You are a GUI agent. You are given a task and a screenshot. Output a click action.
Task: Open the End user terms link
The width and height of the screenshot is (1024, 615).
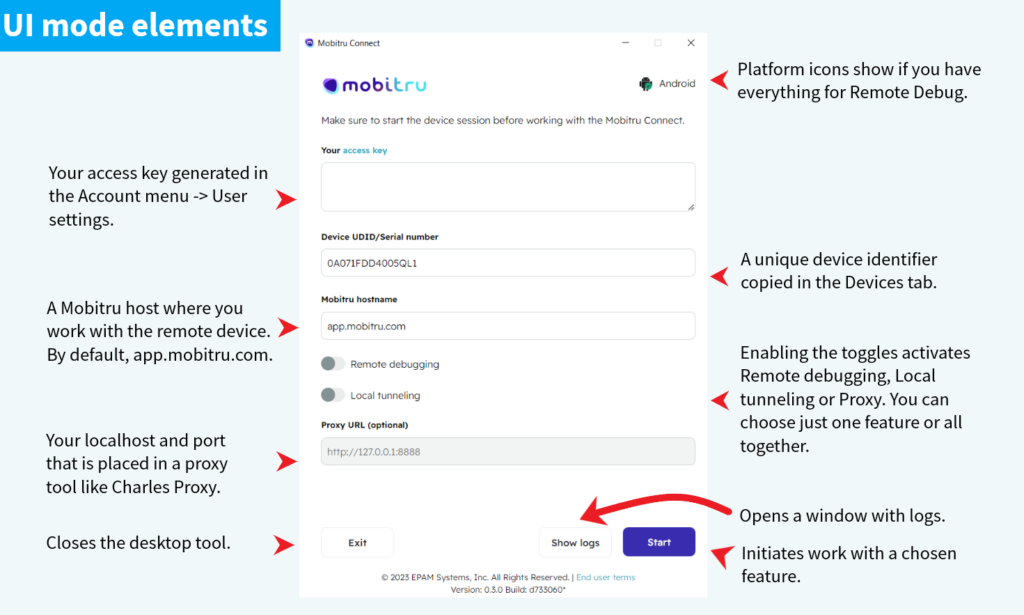coord(605,576)
